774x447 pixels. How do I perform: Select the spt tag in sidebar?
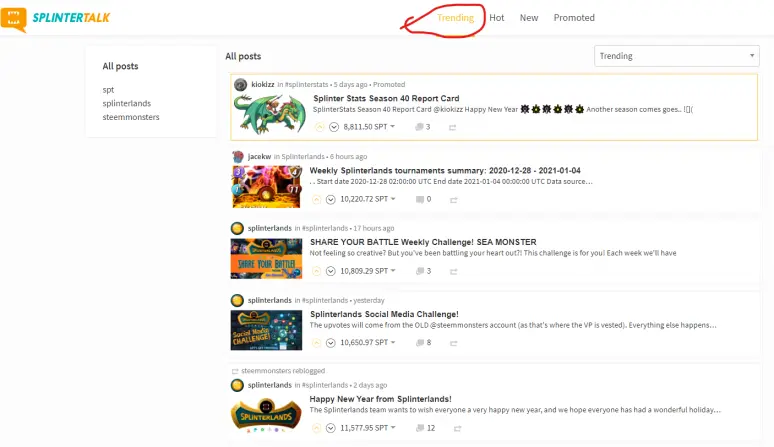click(x=108, y=90)
